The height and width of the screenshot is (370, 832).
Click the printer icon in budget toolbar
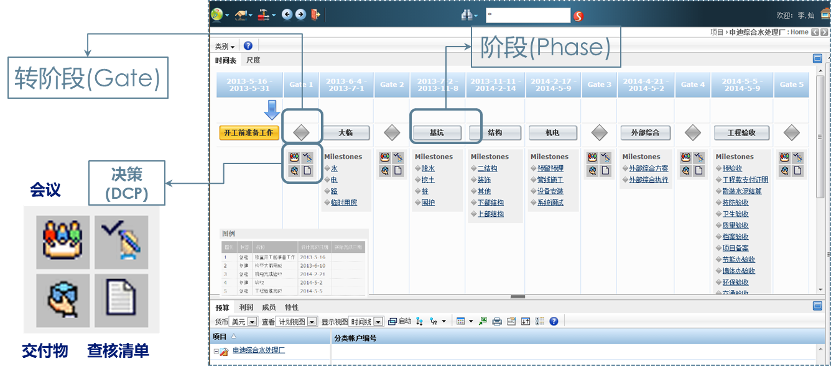point(497,321)
